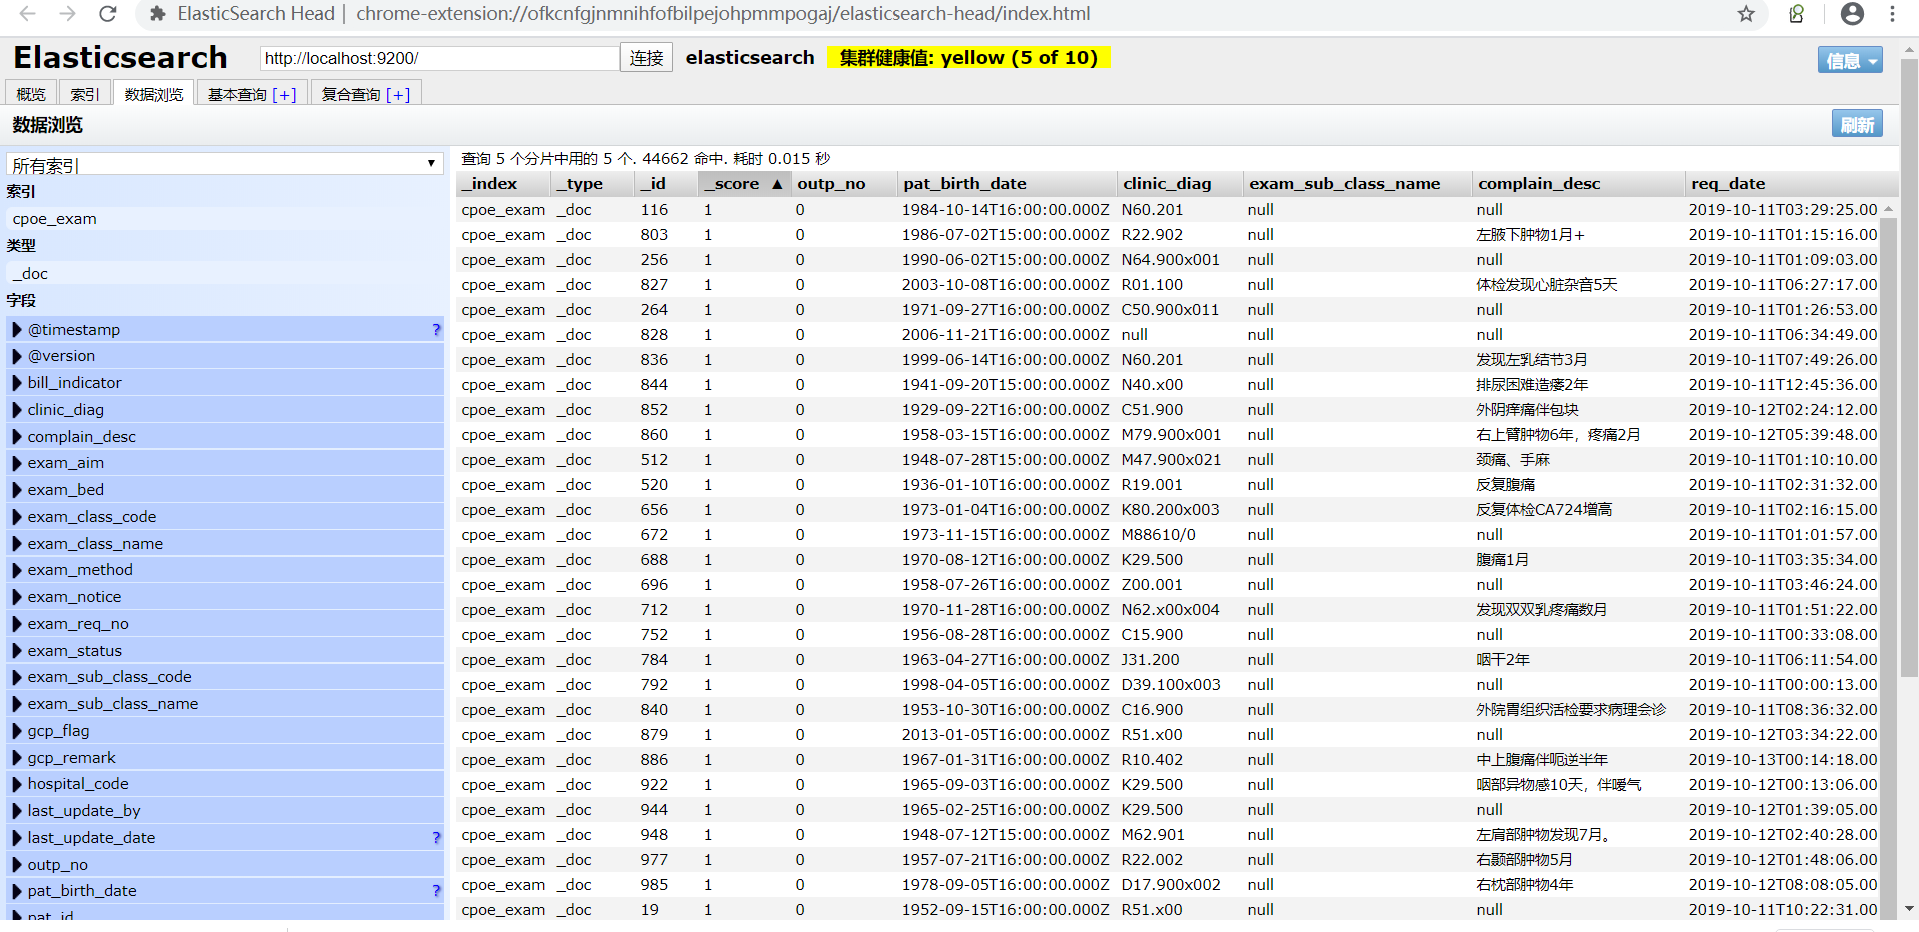
Task: Click the cluster URL input field
Action: (439, 58)
